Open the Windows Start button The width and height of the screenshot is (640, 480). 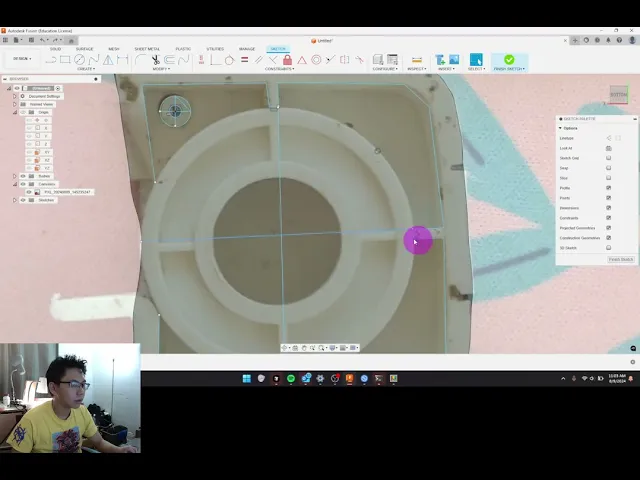click(x=247, y=379)
